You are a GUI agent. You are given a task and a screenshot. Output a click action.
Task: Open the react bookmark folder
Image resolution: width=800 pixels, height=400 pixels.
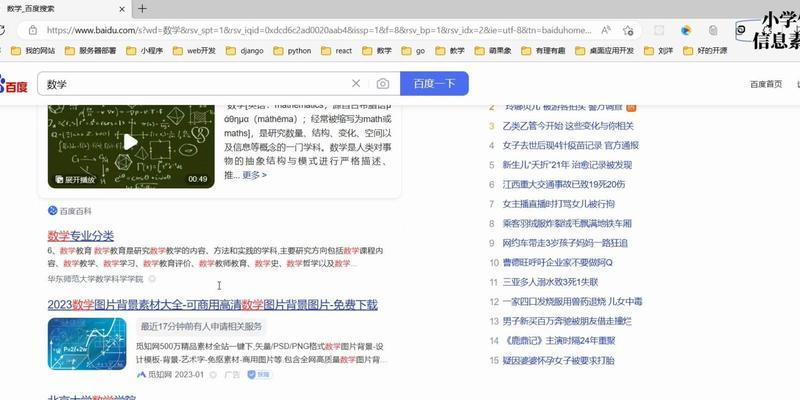336,51
